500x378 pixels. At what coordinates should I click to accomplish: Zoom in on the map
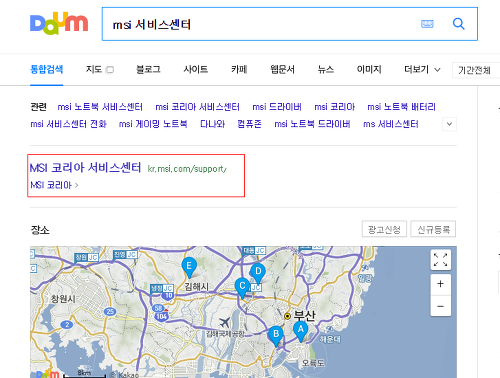point(441,284)
